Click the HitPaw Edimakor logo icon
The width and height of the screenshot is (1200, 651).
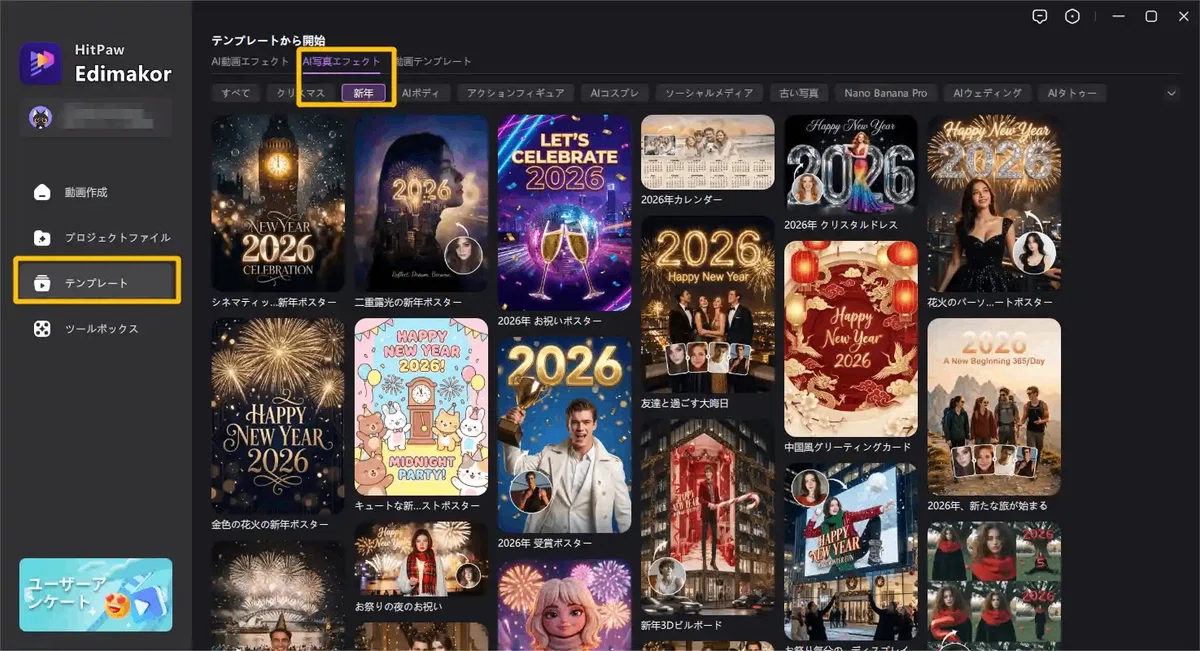41,65
